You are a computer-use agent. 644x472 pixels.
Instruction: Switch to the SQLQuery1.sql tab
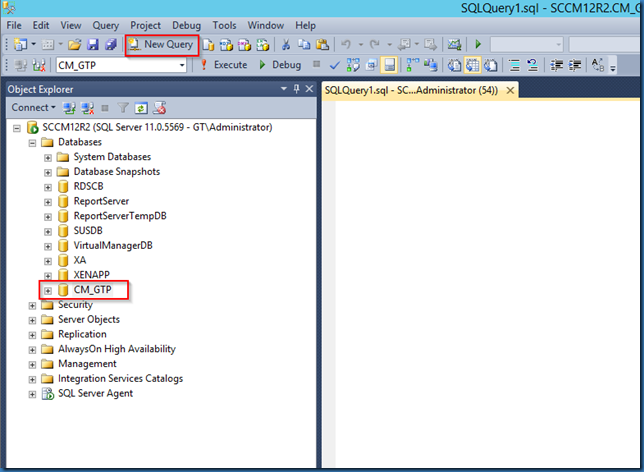[x=412, y=90]
